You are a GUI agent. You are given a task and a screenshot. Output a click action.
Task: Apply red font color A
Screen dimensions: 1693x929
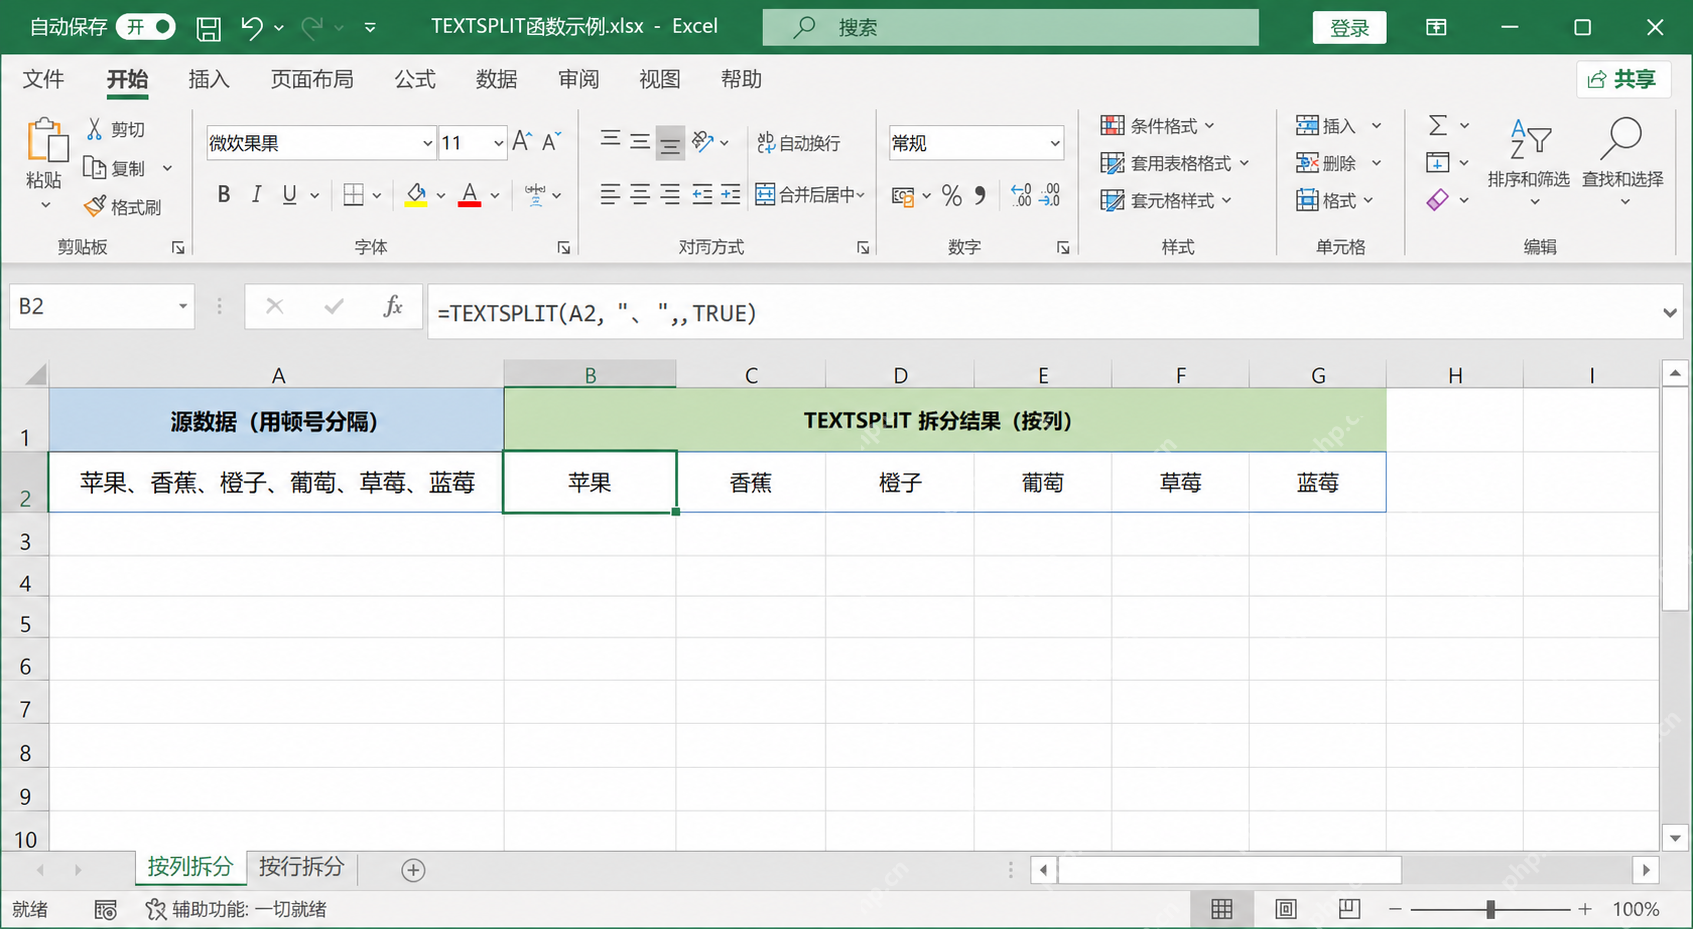469,195
